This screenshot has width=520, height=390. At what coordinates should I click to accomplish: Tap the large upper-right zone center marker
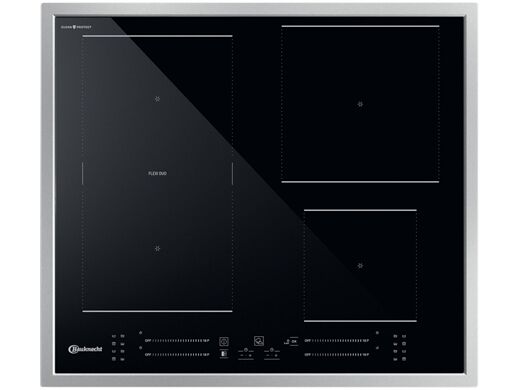[x=360, y=104]
